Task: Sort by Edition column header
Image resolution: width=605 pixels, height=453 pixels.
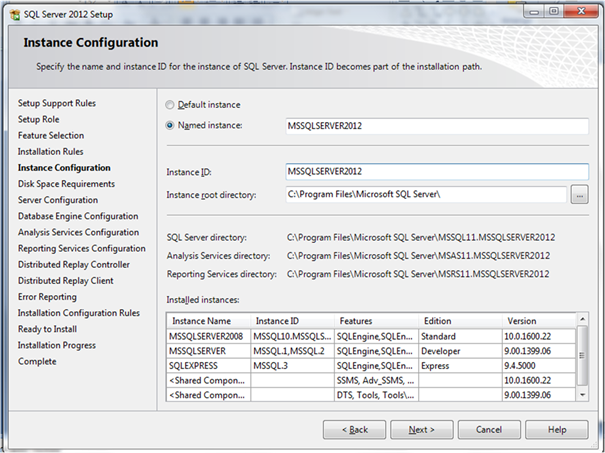Action: (460, 321)
